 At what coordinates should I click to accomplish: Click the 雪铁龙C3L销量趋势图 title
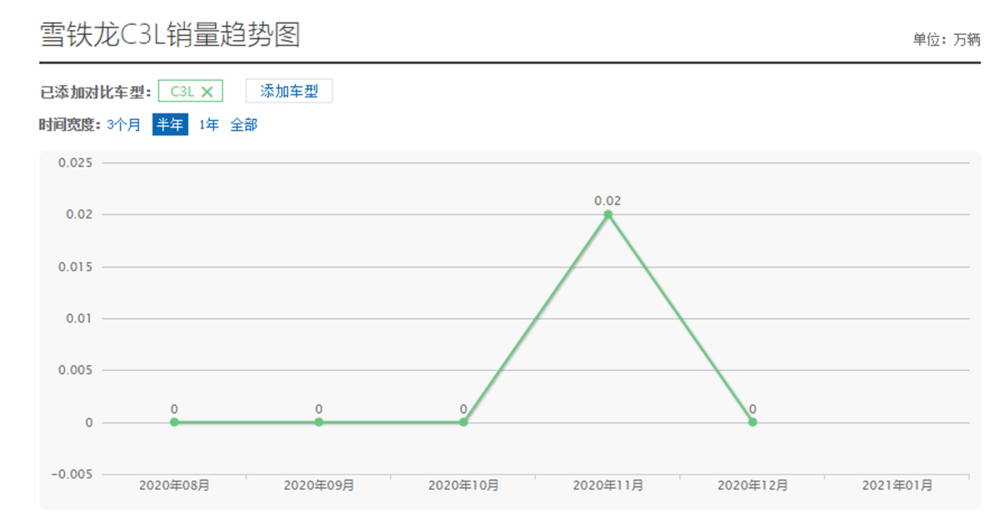(x=170, y=34)
